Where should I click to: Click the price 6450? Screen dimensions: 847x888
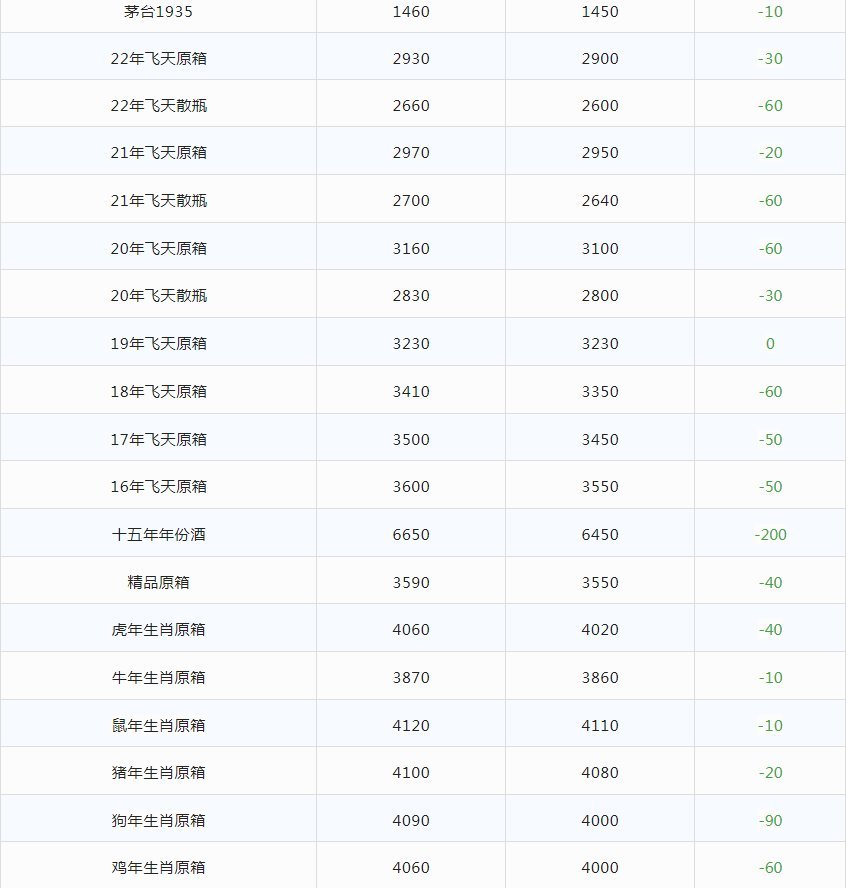[x=600, y=535]
